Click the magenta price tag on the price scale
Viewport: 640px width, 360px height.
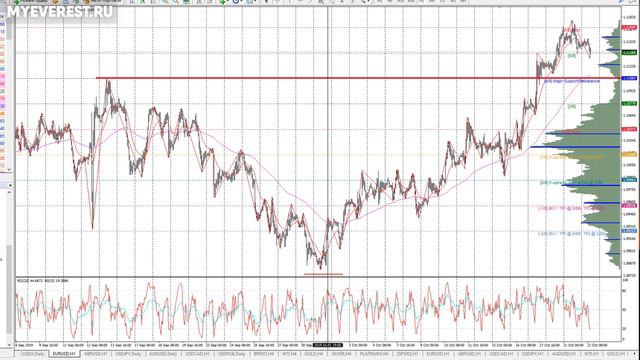(629, 205)
